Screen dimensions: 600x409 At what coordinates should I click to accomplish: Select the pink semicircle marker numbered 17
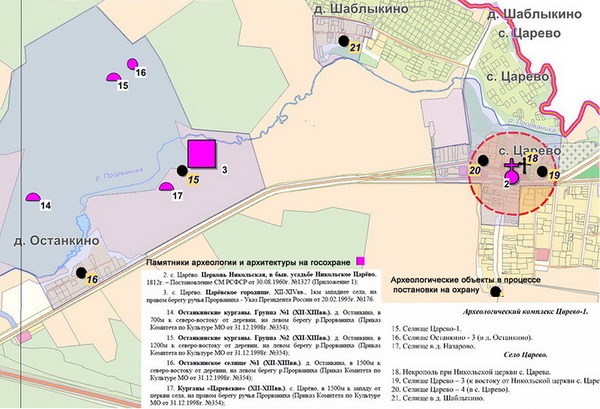(167, 187)
